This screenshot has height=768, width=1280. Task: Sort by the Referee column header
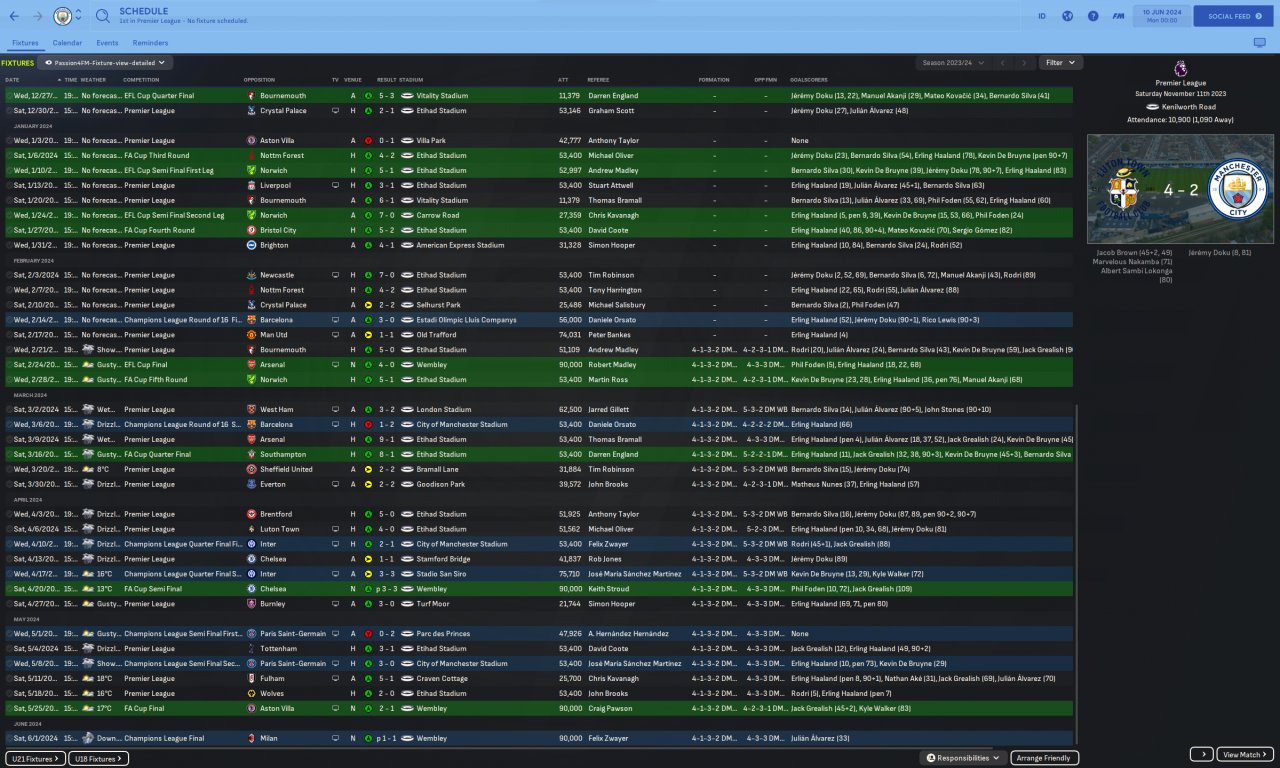[598, 80]
